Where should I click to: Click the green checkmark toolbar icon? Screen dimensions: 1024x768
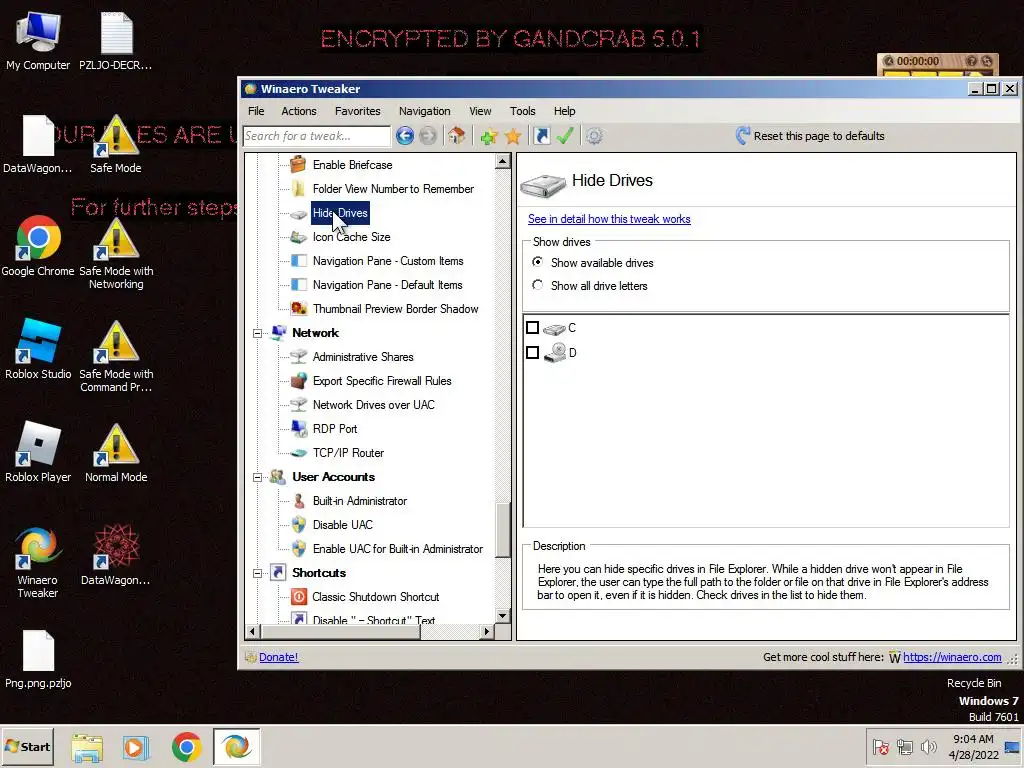pyautogui.click(x=565, y=136)
